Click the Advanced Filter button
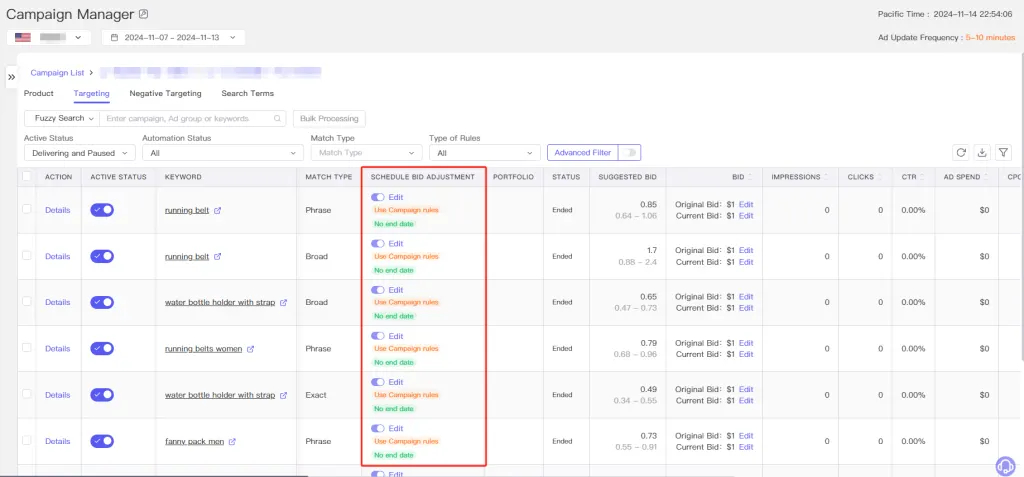The width and height of the screenshot is (1024, 477). pyautogui.click(x=583, y=152)
